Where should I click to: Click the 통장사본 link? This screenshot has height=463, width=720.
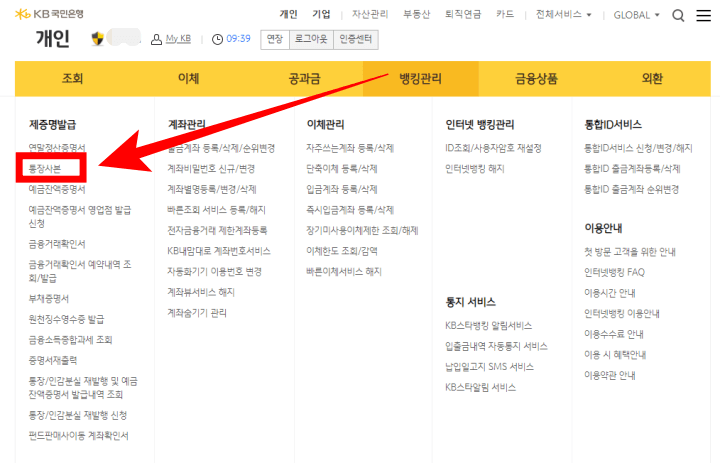point(45,169)
